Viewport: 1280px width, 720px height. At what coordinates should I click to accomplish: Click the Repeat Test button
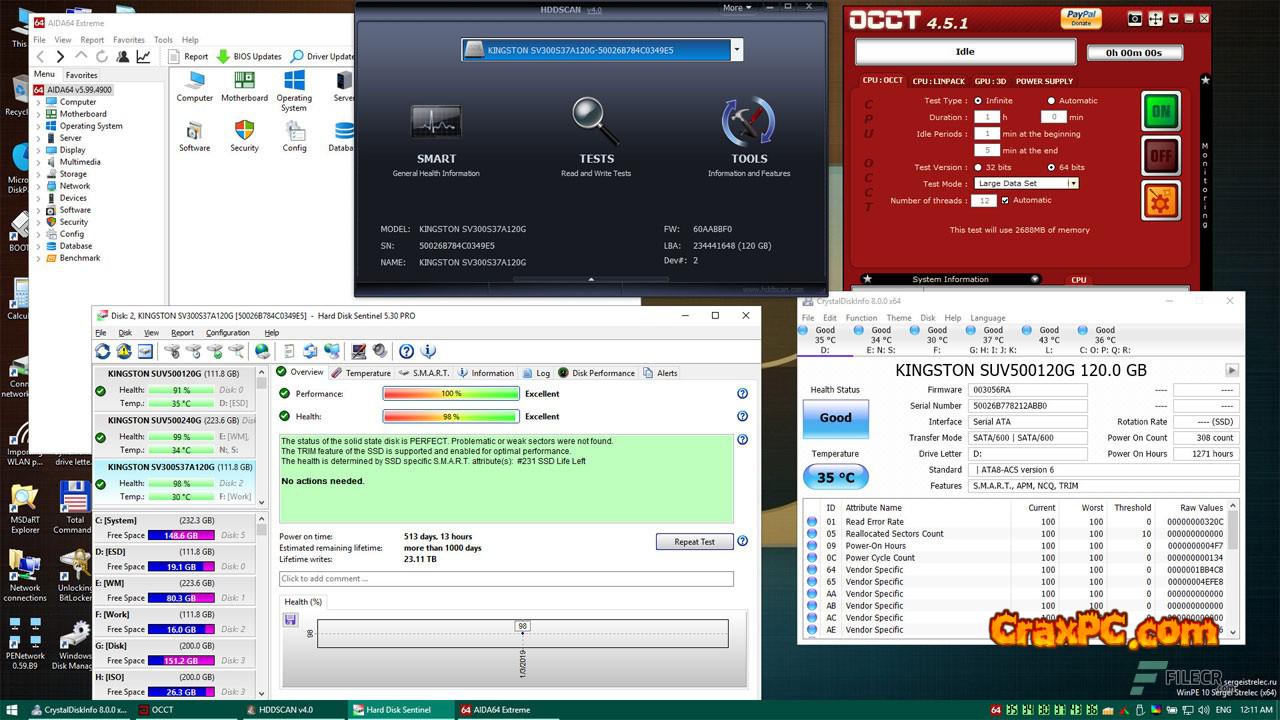[x=694, y=542]
